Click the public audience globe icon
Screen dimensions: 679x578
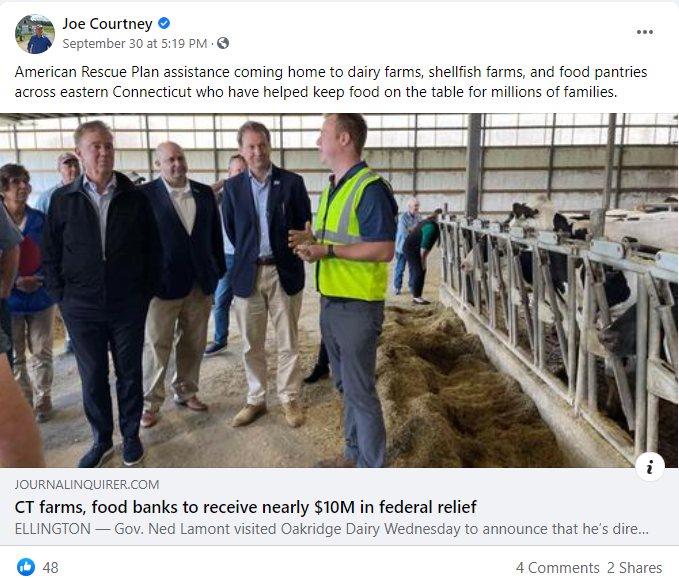[x=223, y=43]
